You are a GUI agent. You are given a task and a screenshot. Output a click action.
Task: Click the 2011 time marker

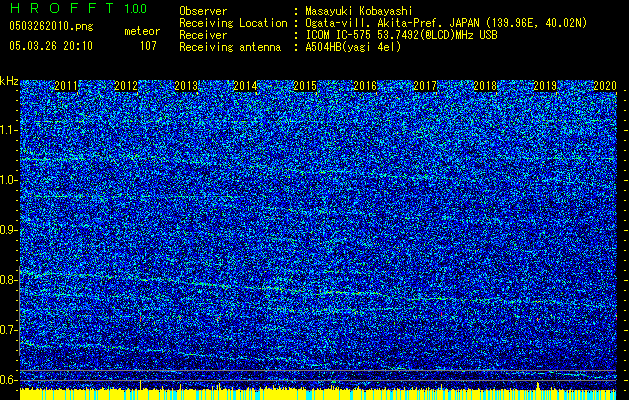click(66, 86)
